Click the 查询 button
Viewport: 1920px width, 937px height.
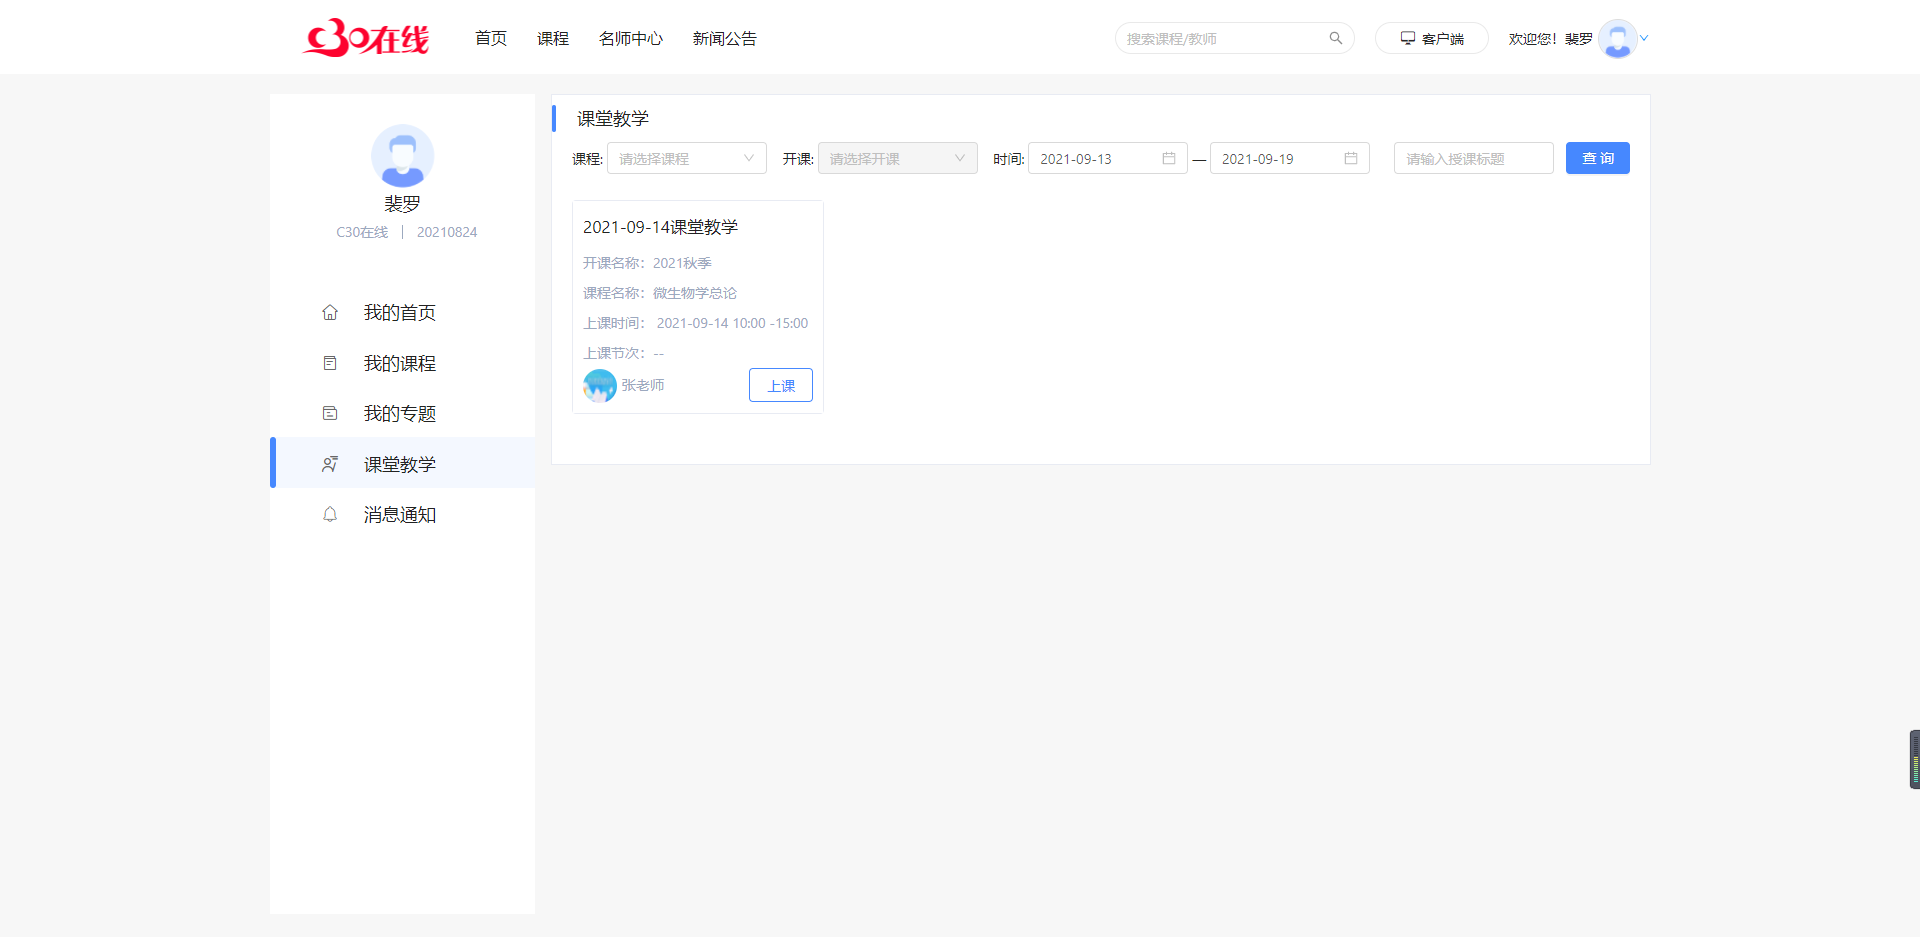tap(1597, 158)
